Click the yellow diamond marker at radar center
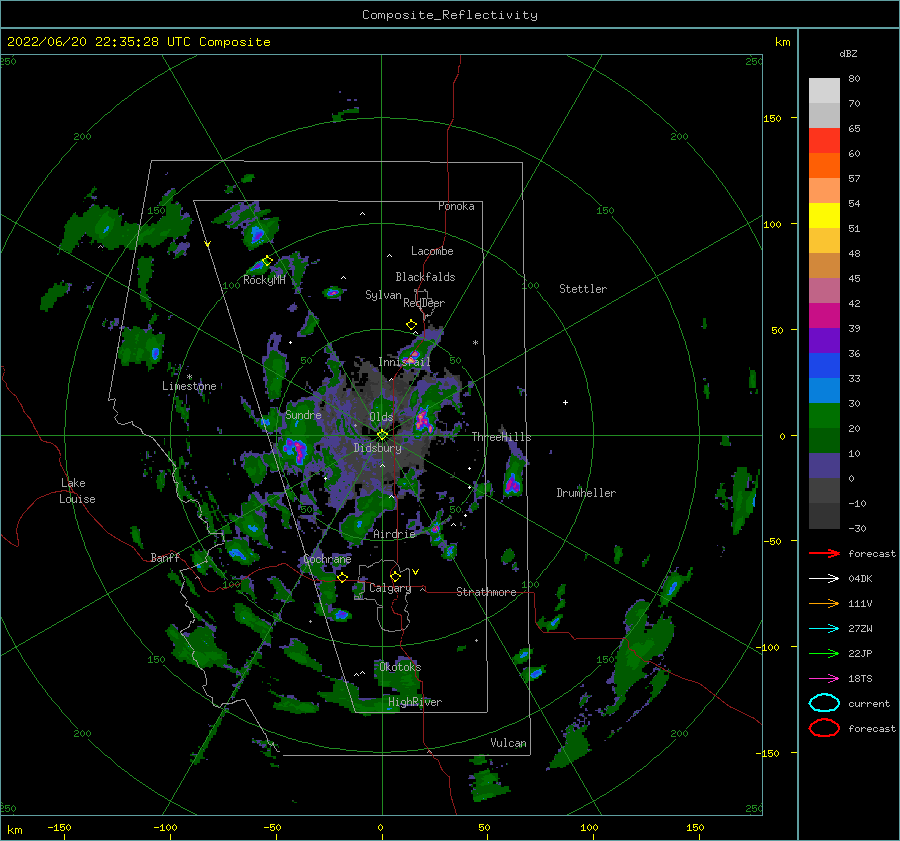 point(382,435)
